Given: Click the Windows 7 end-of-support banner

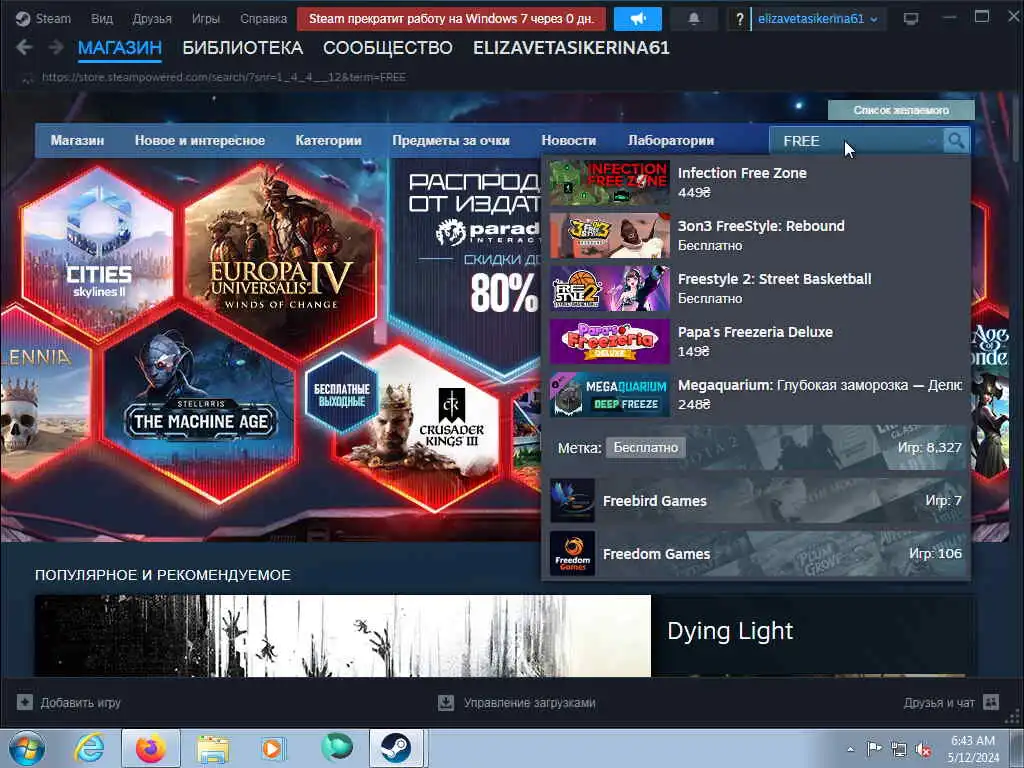Looking at the screenshot, I should click(451, 19).
